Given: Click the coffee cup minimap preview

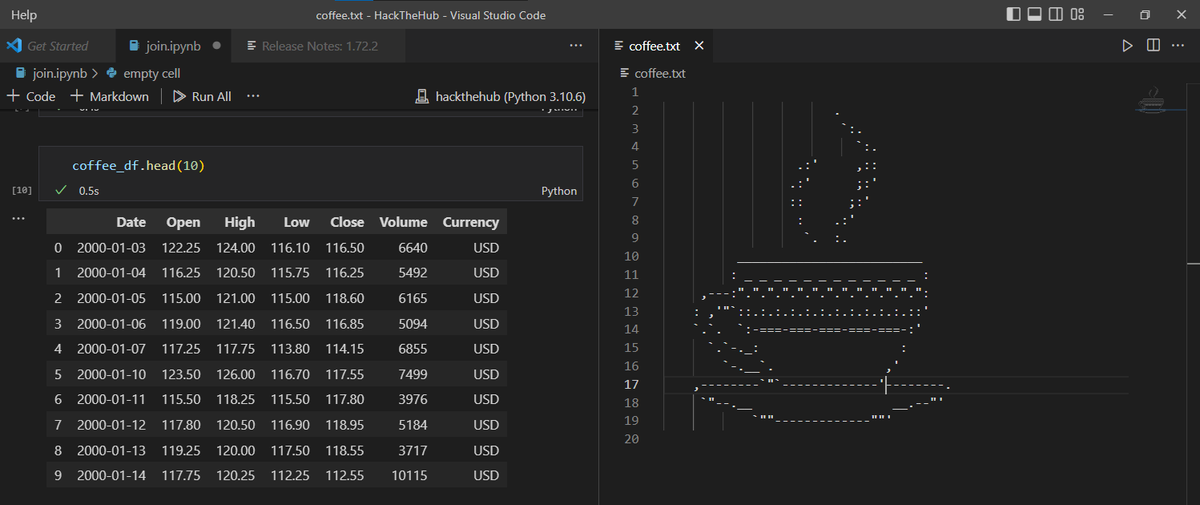Looking at the screenshot, I should coord(1153,102).
